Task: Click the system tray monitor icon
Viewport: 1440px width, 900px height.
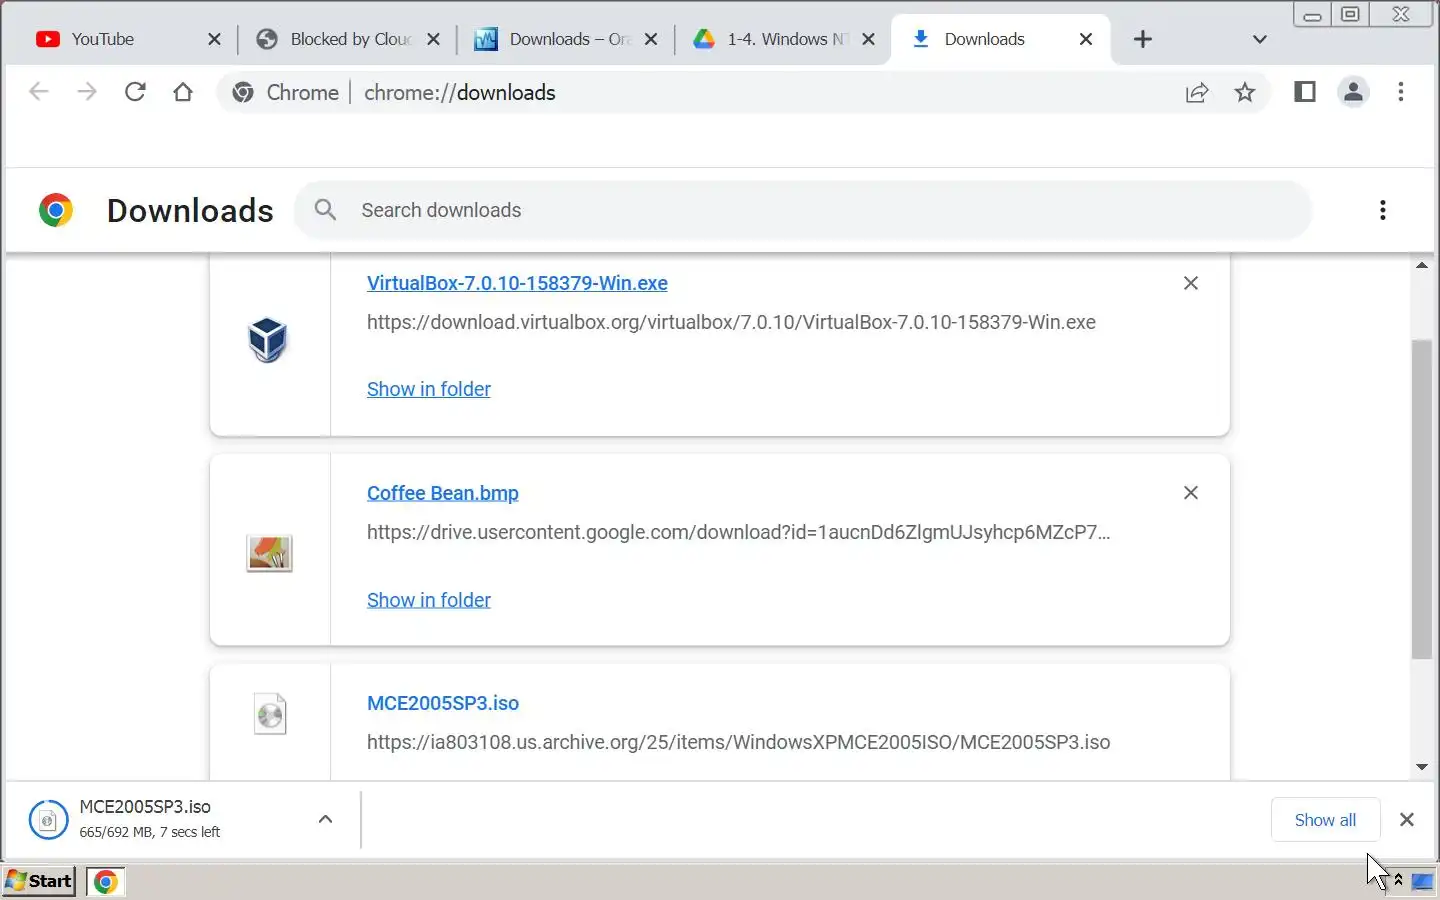Action: 1421,881
